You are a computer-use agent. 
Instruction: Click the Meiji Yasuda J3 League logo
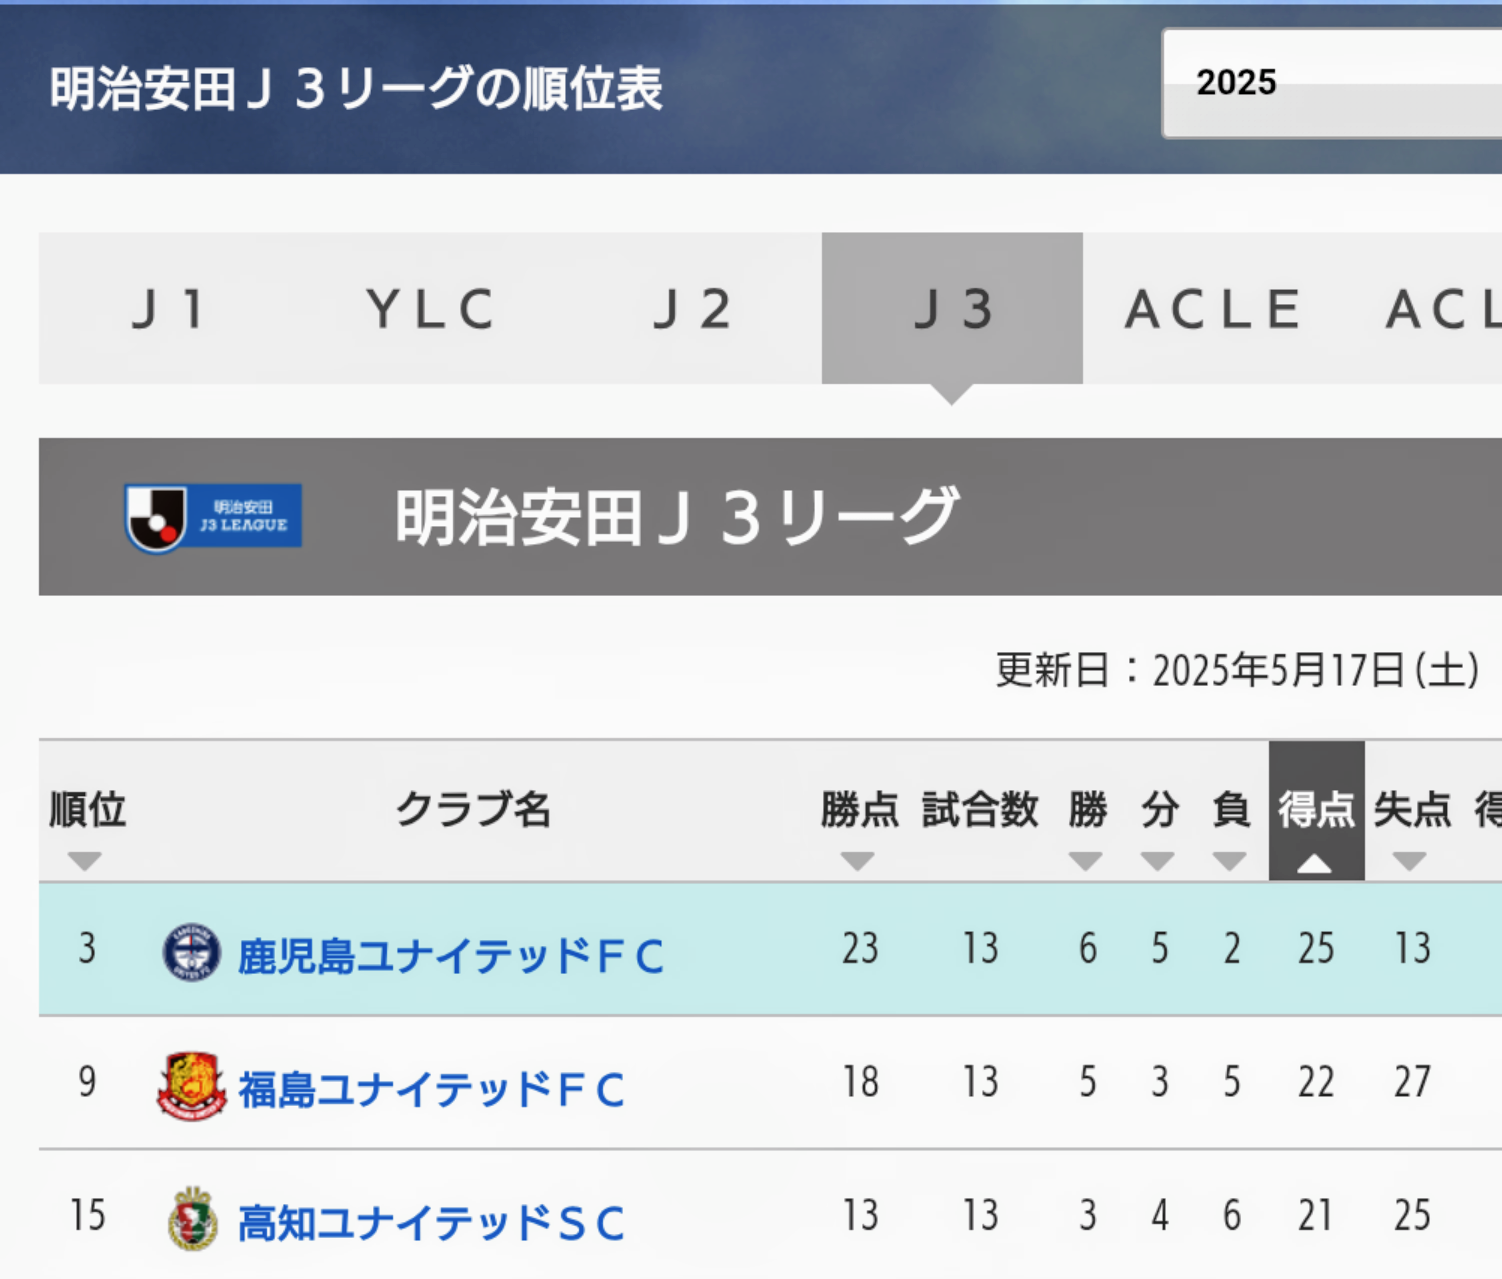pos(213,518)
